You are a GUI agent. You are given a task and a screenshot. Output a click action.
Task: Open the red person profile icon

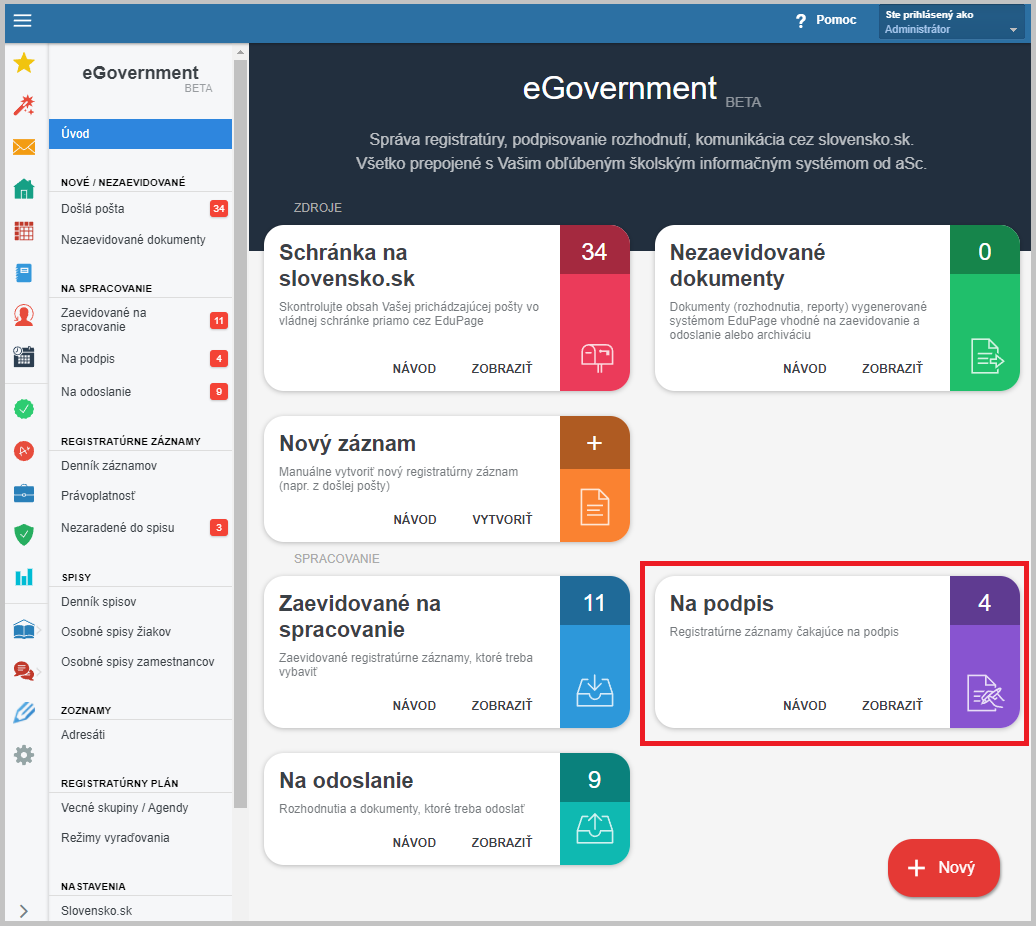pyautogui.click(x=24, y=315)
